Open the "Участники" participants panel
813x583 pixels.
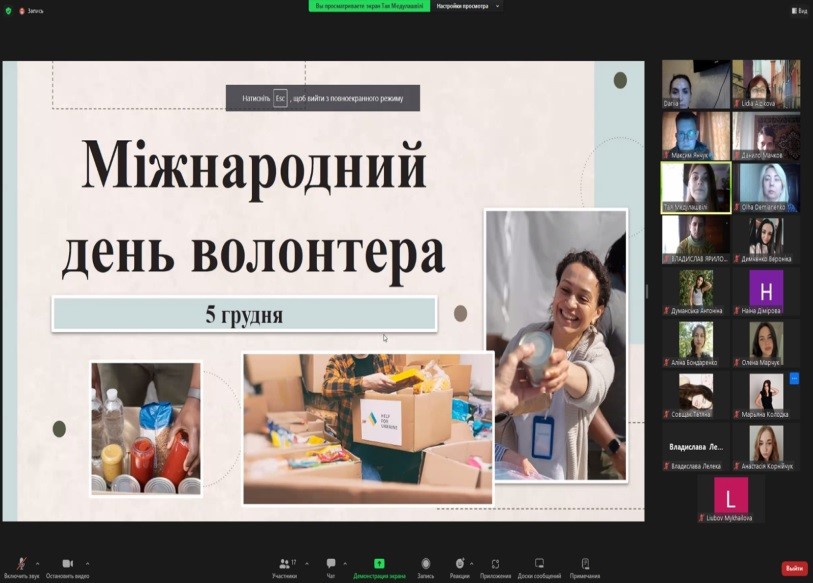click(x=285, y=568)
